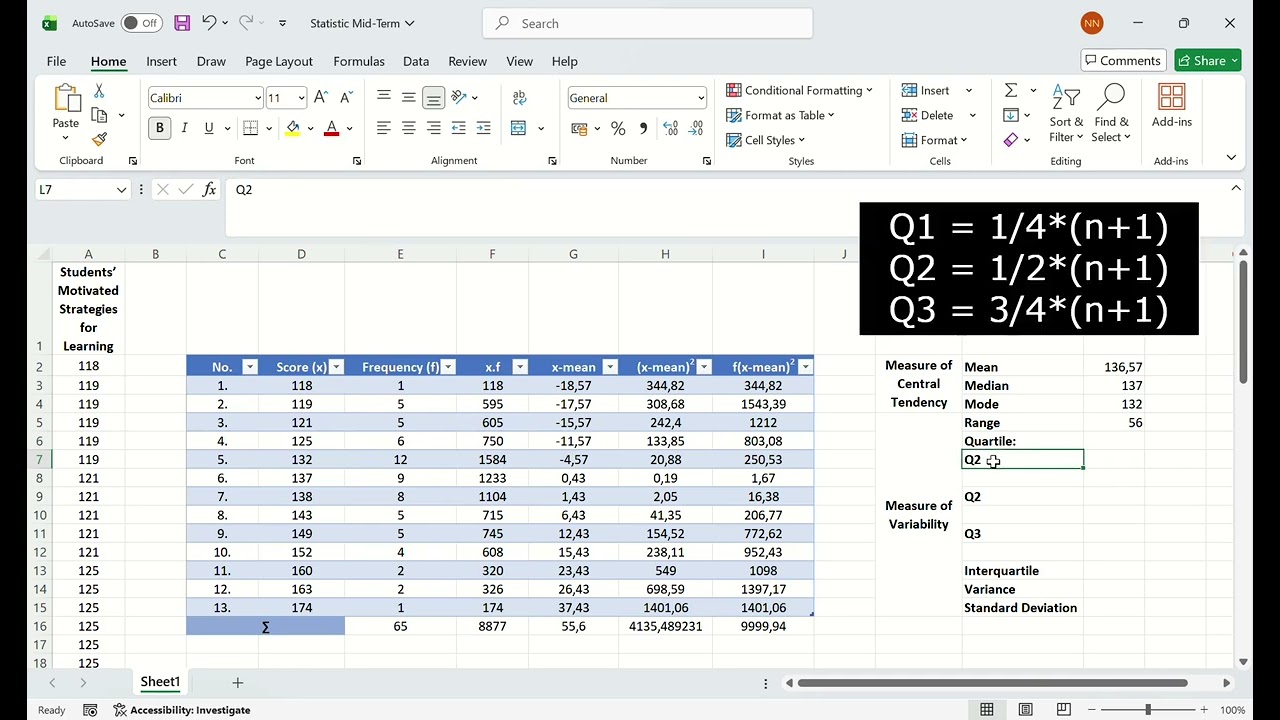Click the Comma Style icon

click(643, 128)
